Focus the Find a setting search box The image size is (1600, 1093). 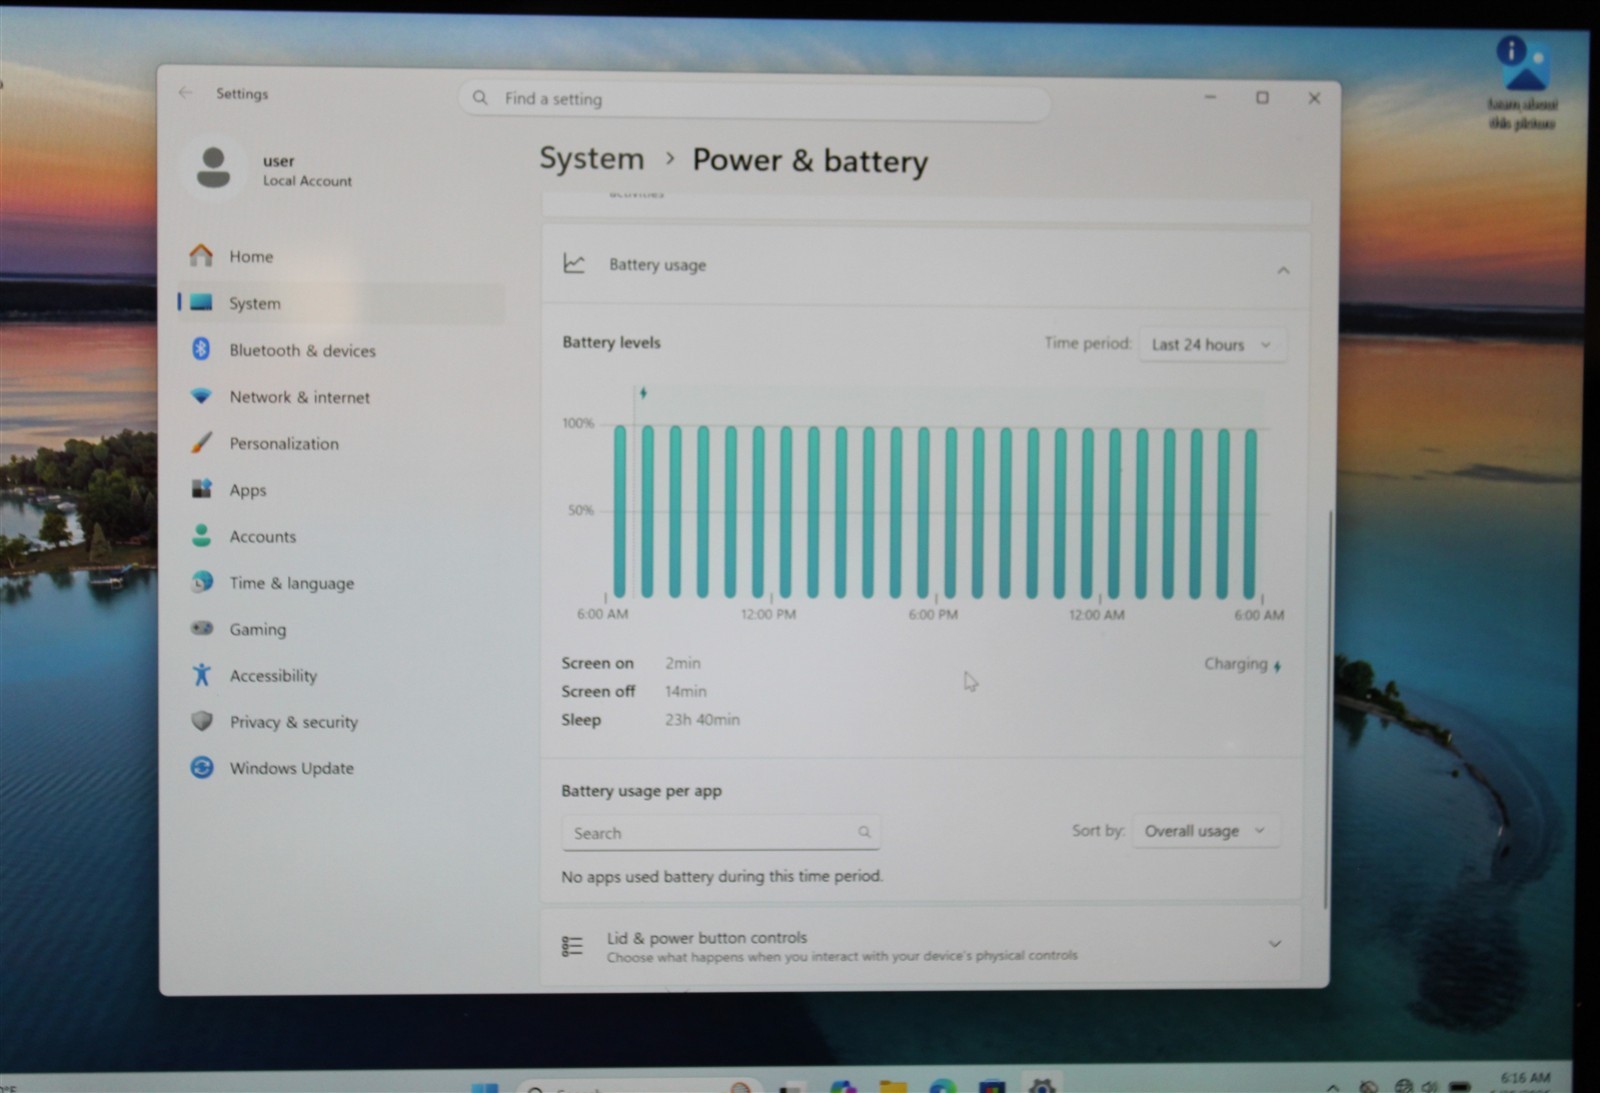pyautogui.click(x=755, y=99)
